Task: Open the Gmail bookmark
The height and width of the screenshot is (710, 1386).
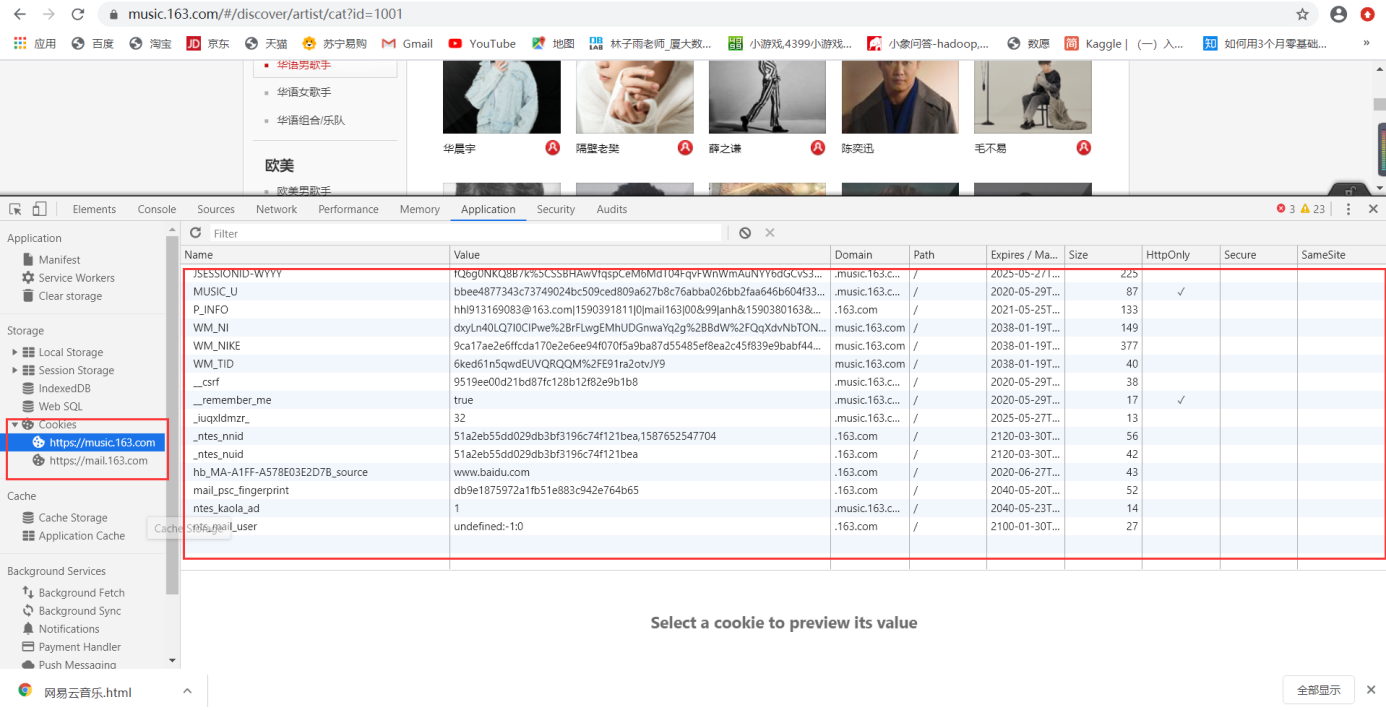Action: point(407,43)
